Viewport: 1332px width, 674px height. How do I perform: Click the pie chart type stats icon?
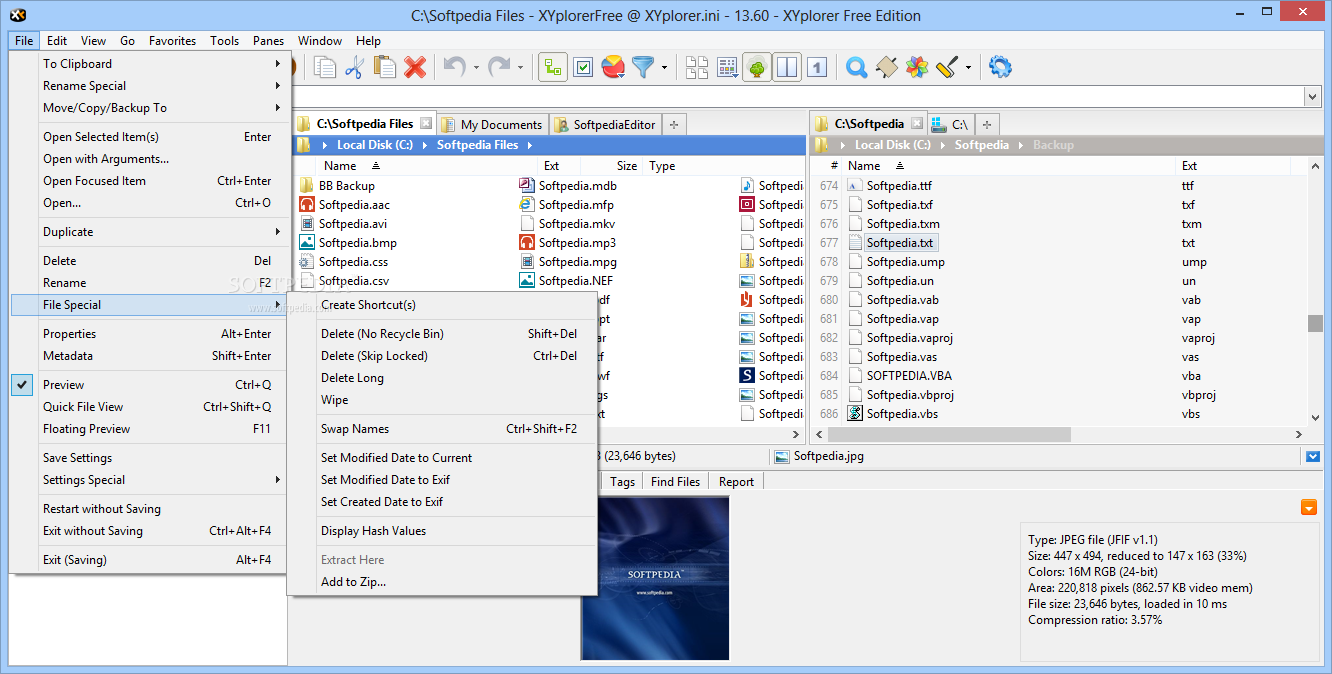(613, 67)
